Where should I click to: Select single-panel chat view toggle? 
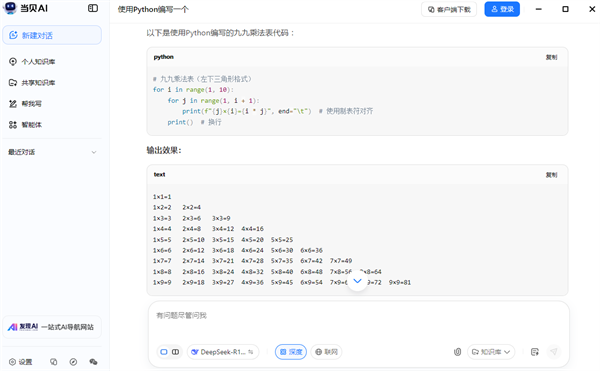(x=164, y=352)
